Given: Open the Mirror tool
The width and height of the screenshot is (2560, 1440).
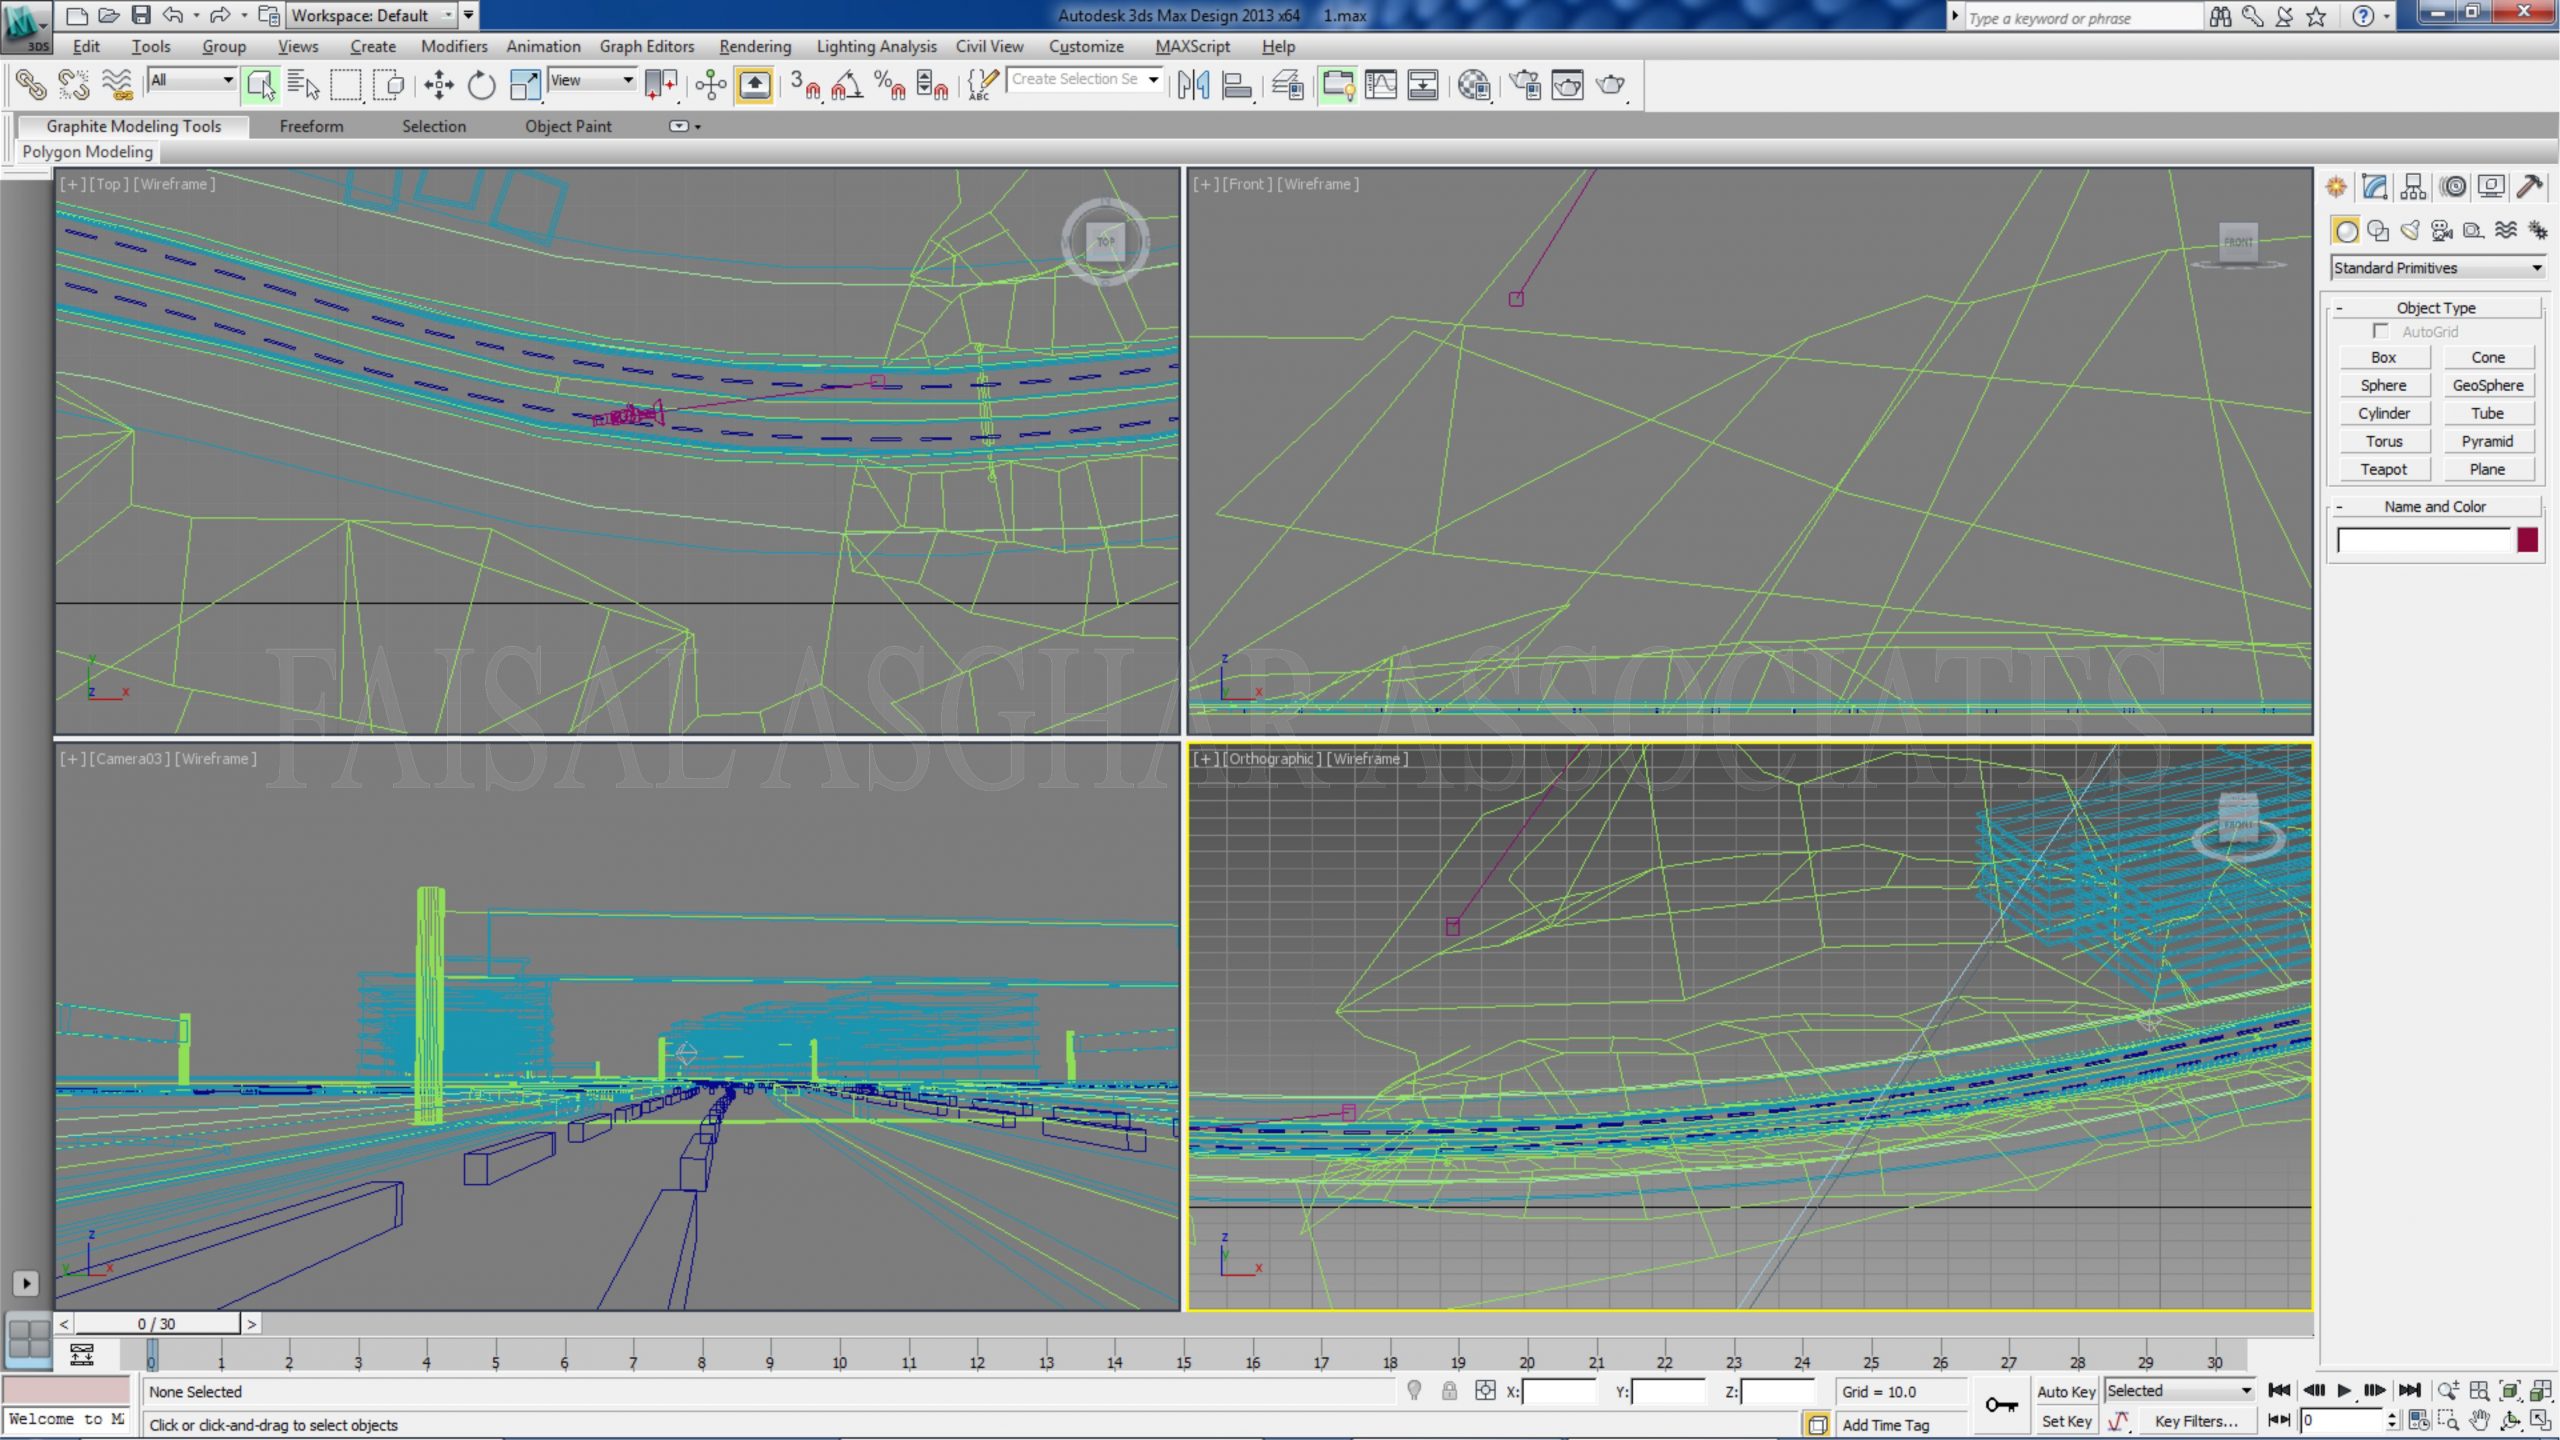Looking at the screenshot, I should pos(1193,85).
